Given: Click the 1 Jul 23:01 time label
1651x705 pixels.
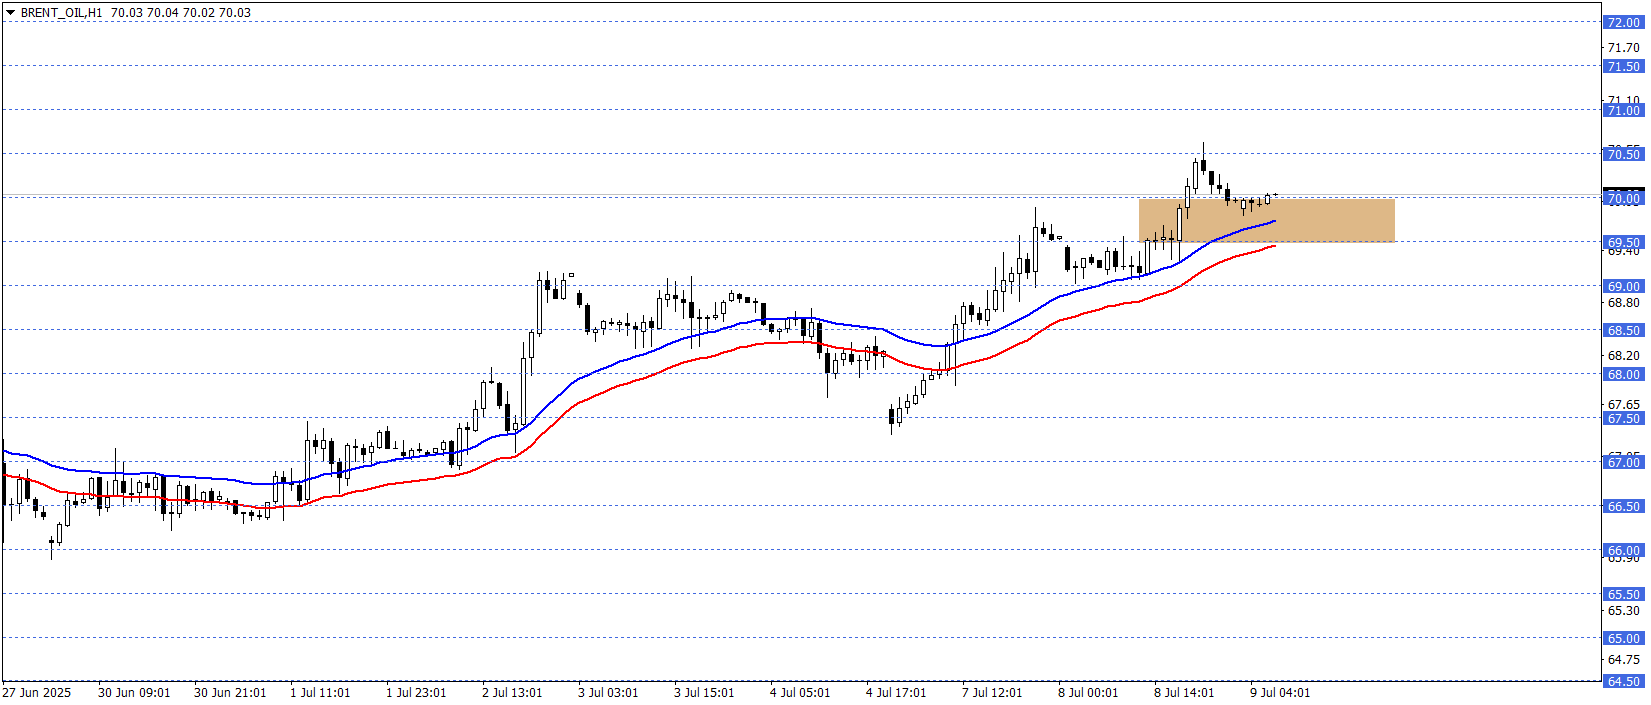Looking at the screenshot, I should pyautogui.click(x=416, y=692).
